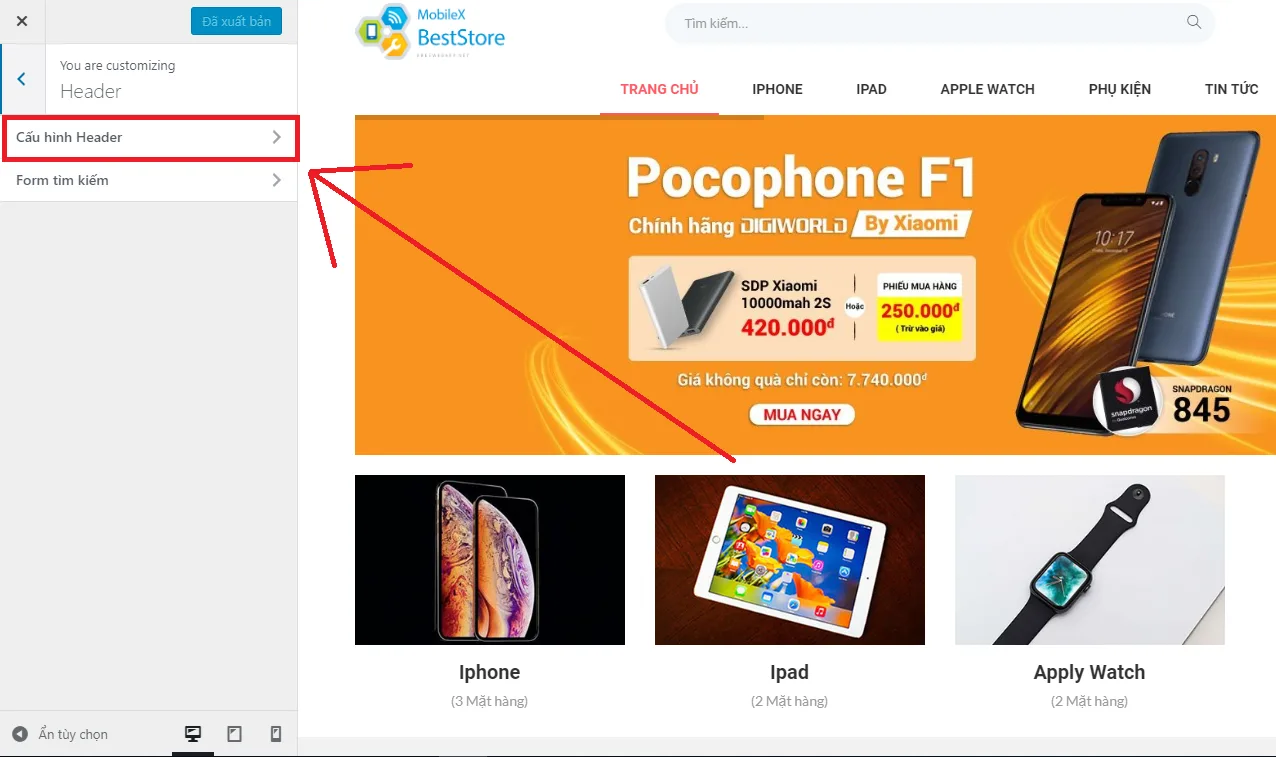The width and height of the screenshot is (1276, 757).
Task: Click the search magnifier icon
Action: click(1193, 22)
